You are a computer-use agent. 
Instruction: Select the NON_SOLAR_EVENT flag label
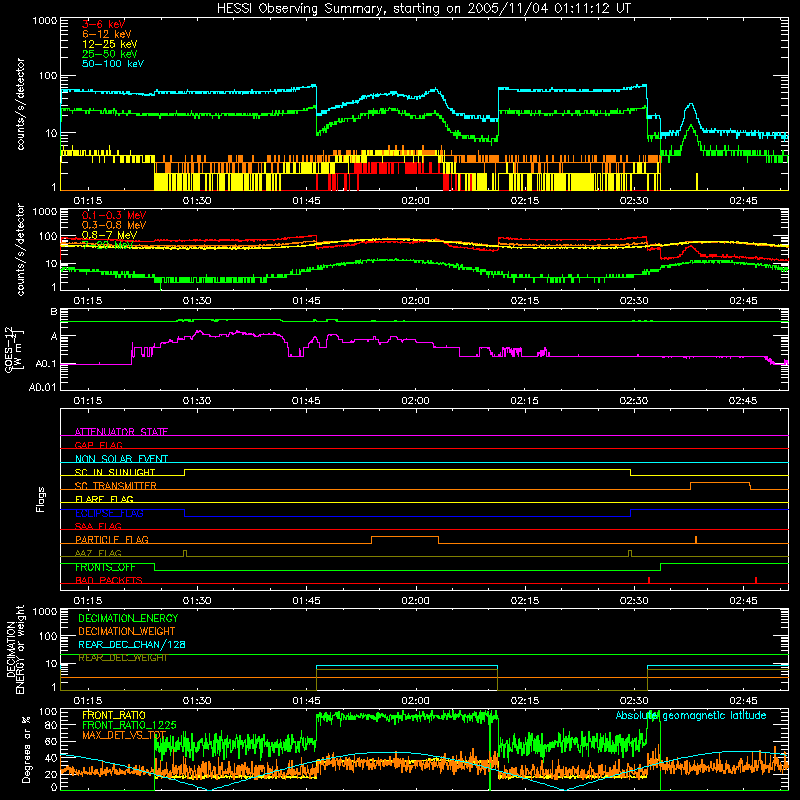[121, 459]
